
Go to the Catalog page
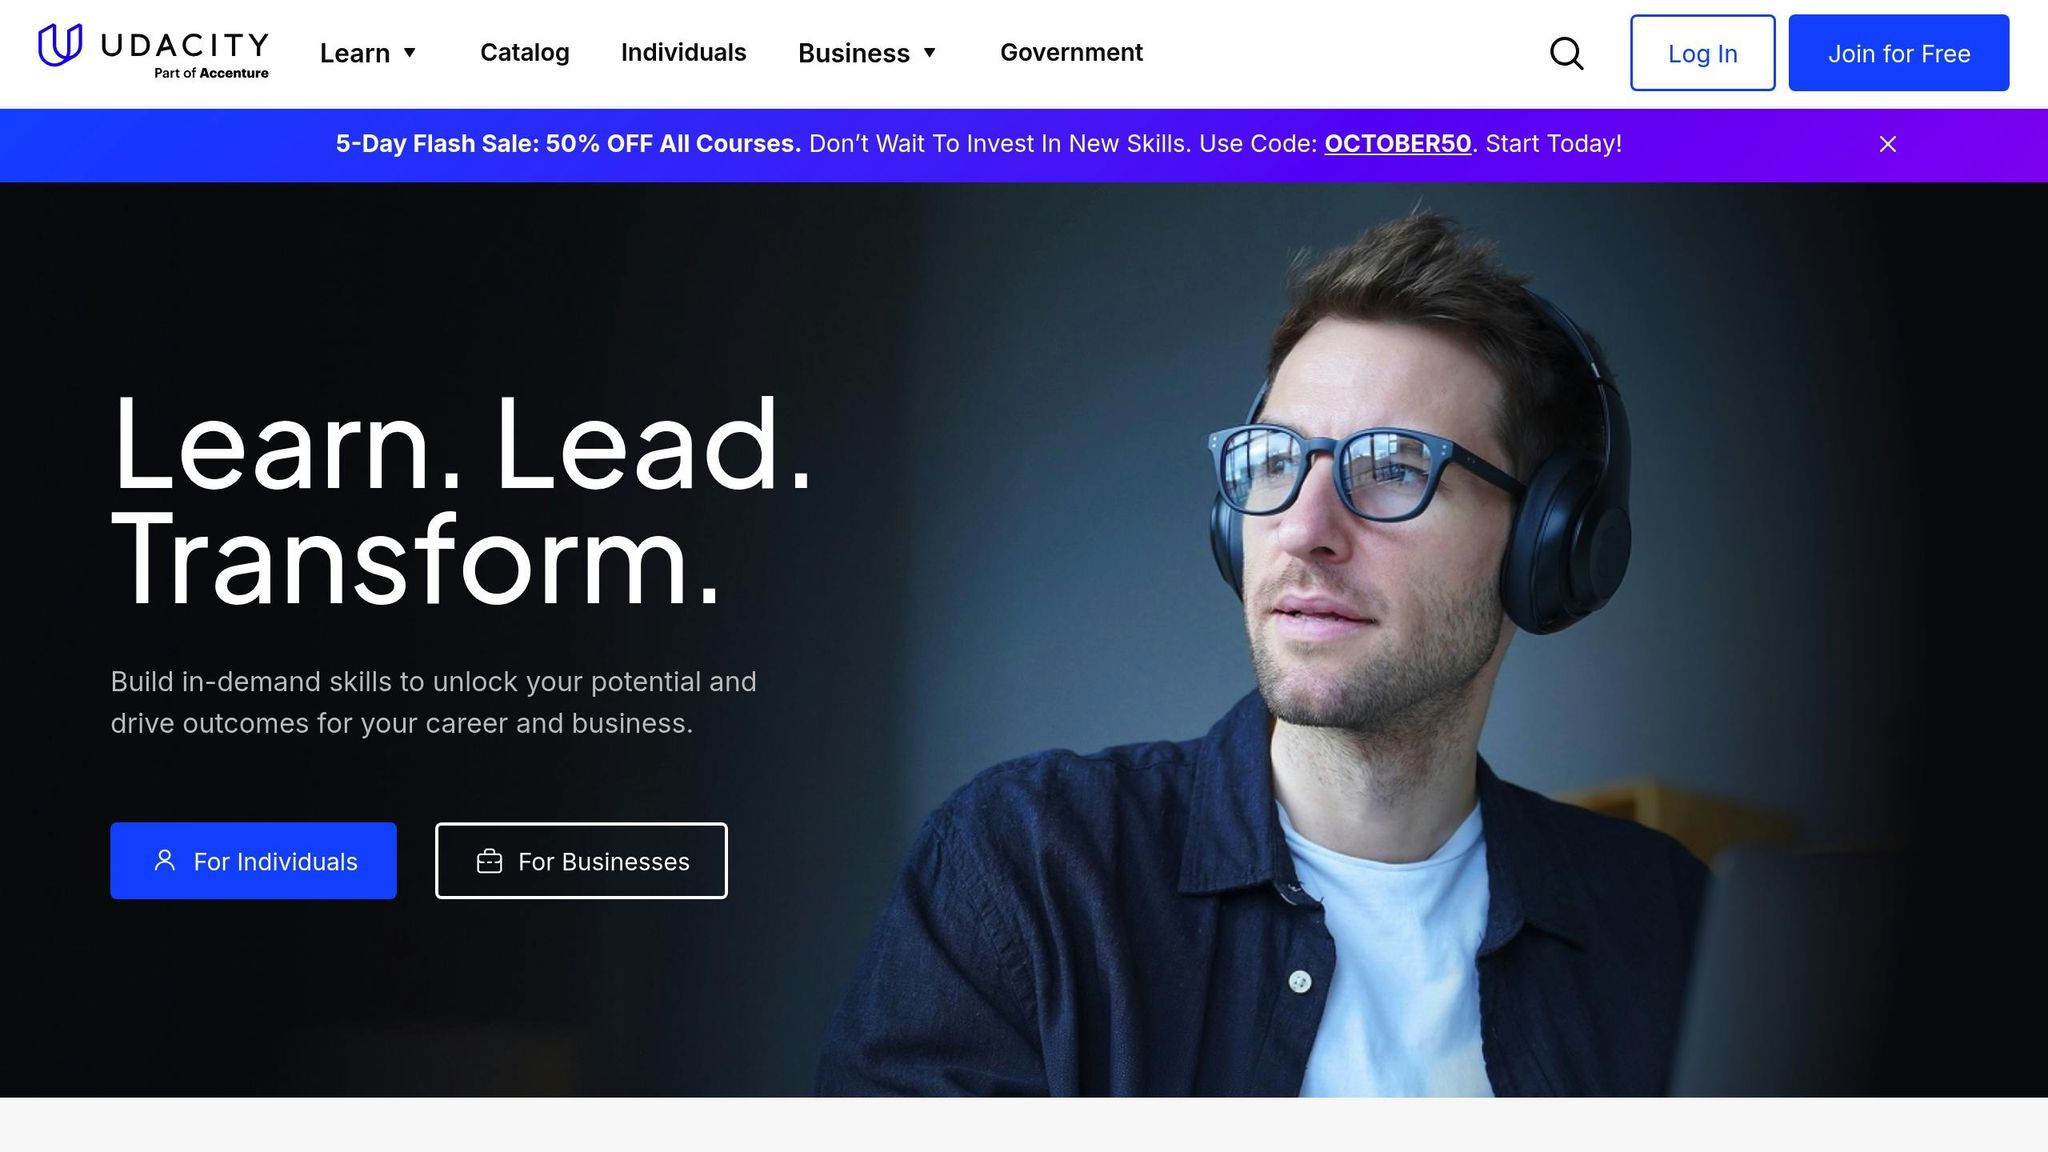point(524,52)
